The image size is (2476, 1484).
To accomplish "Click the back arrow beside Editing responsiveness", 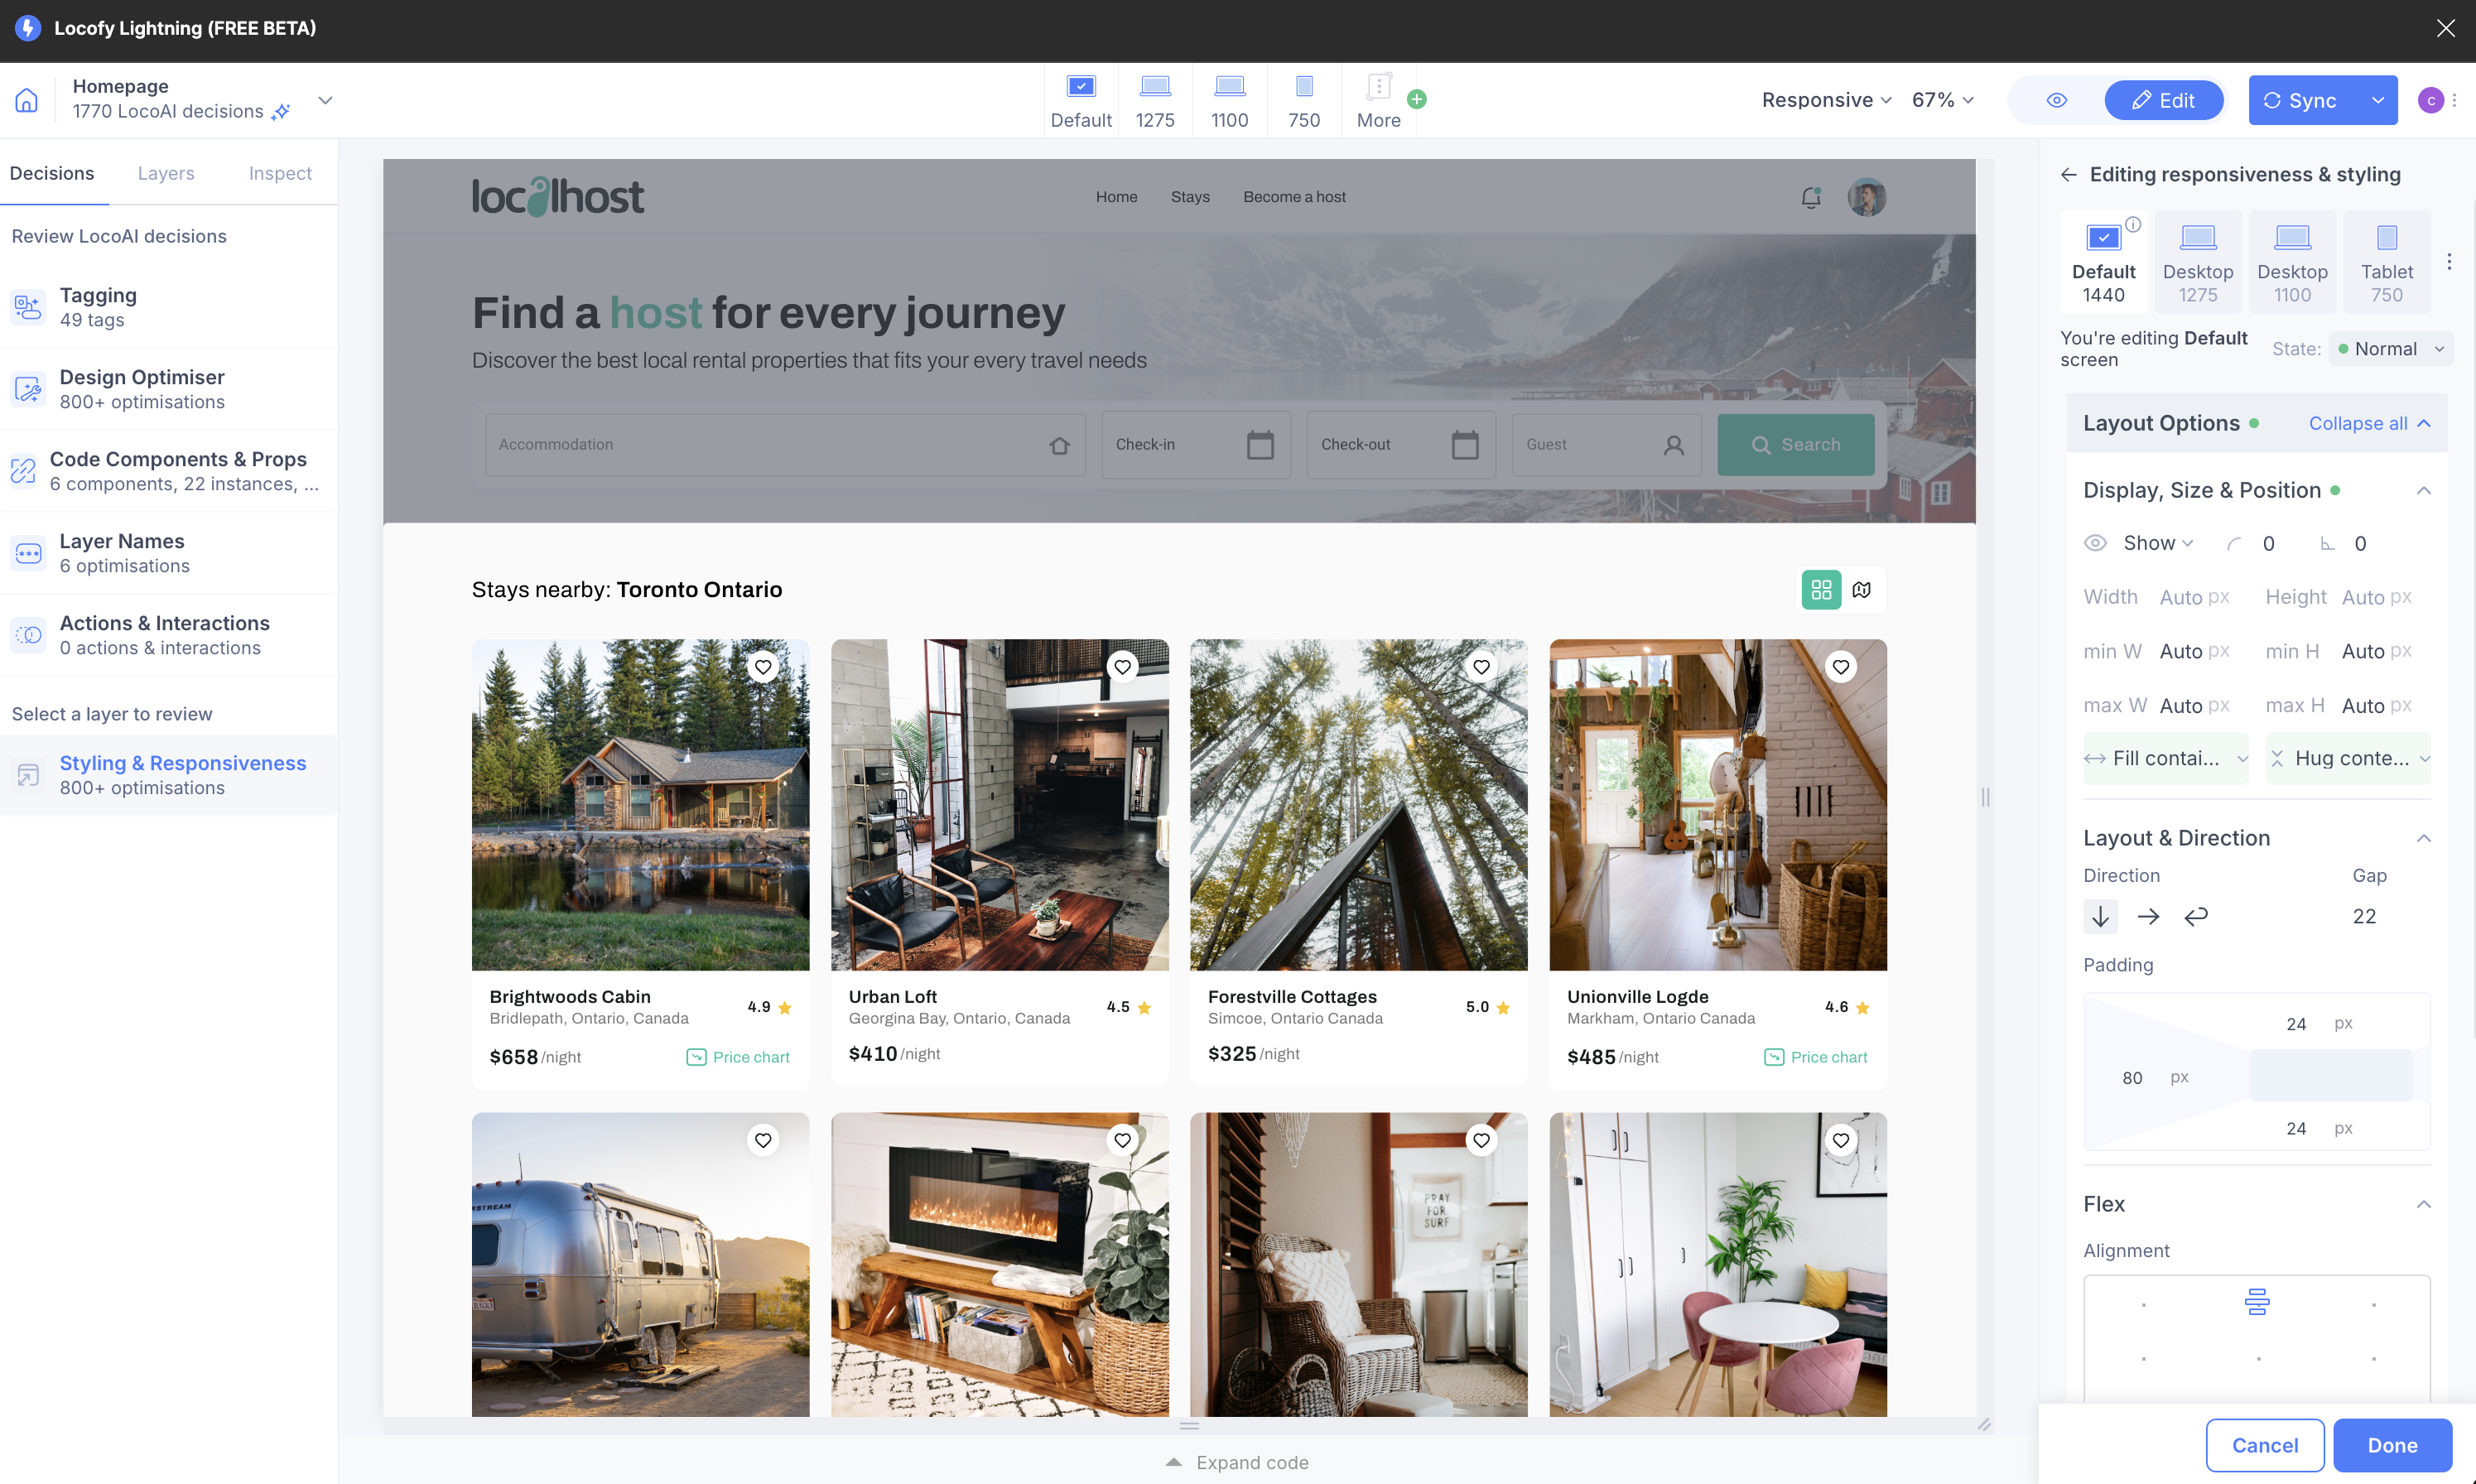I will pyautogui.click(x=2068, y=175).
